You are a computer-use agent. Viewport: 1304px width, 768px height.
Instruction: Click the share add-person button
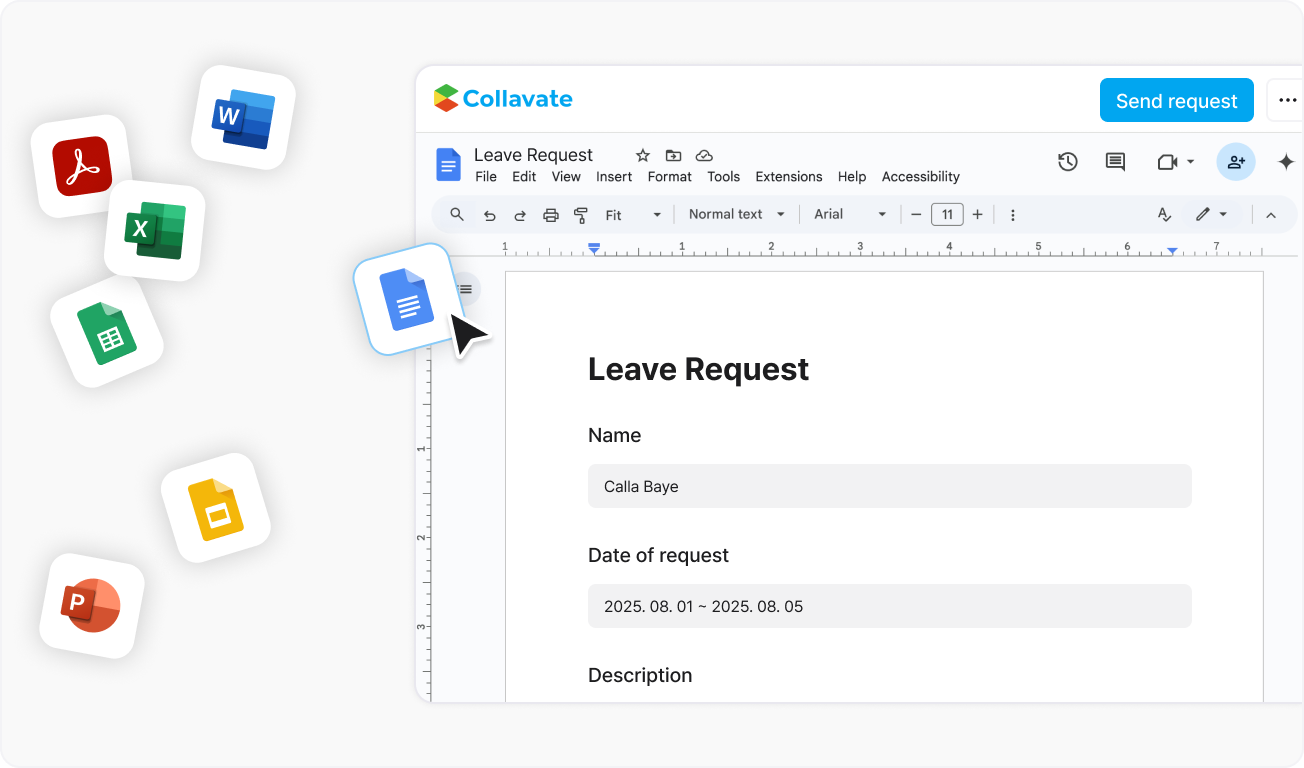(1236, 162)
